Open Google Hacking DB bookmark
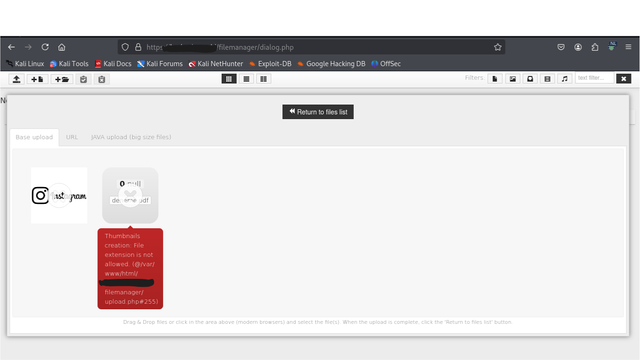 pyautogui.click(x=331, y=64)
